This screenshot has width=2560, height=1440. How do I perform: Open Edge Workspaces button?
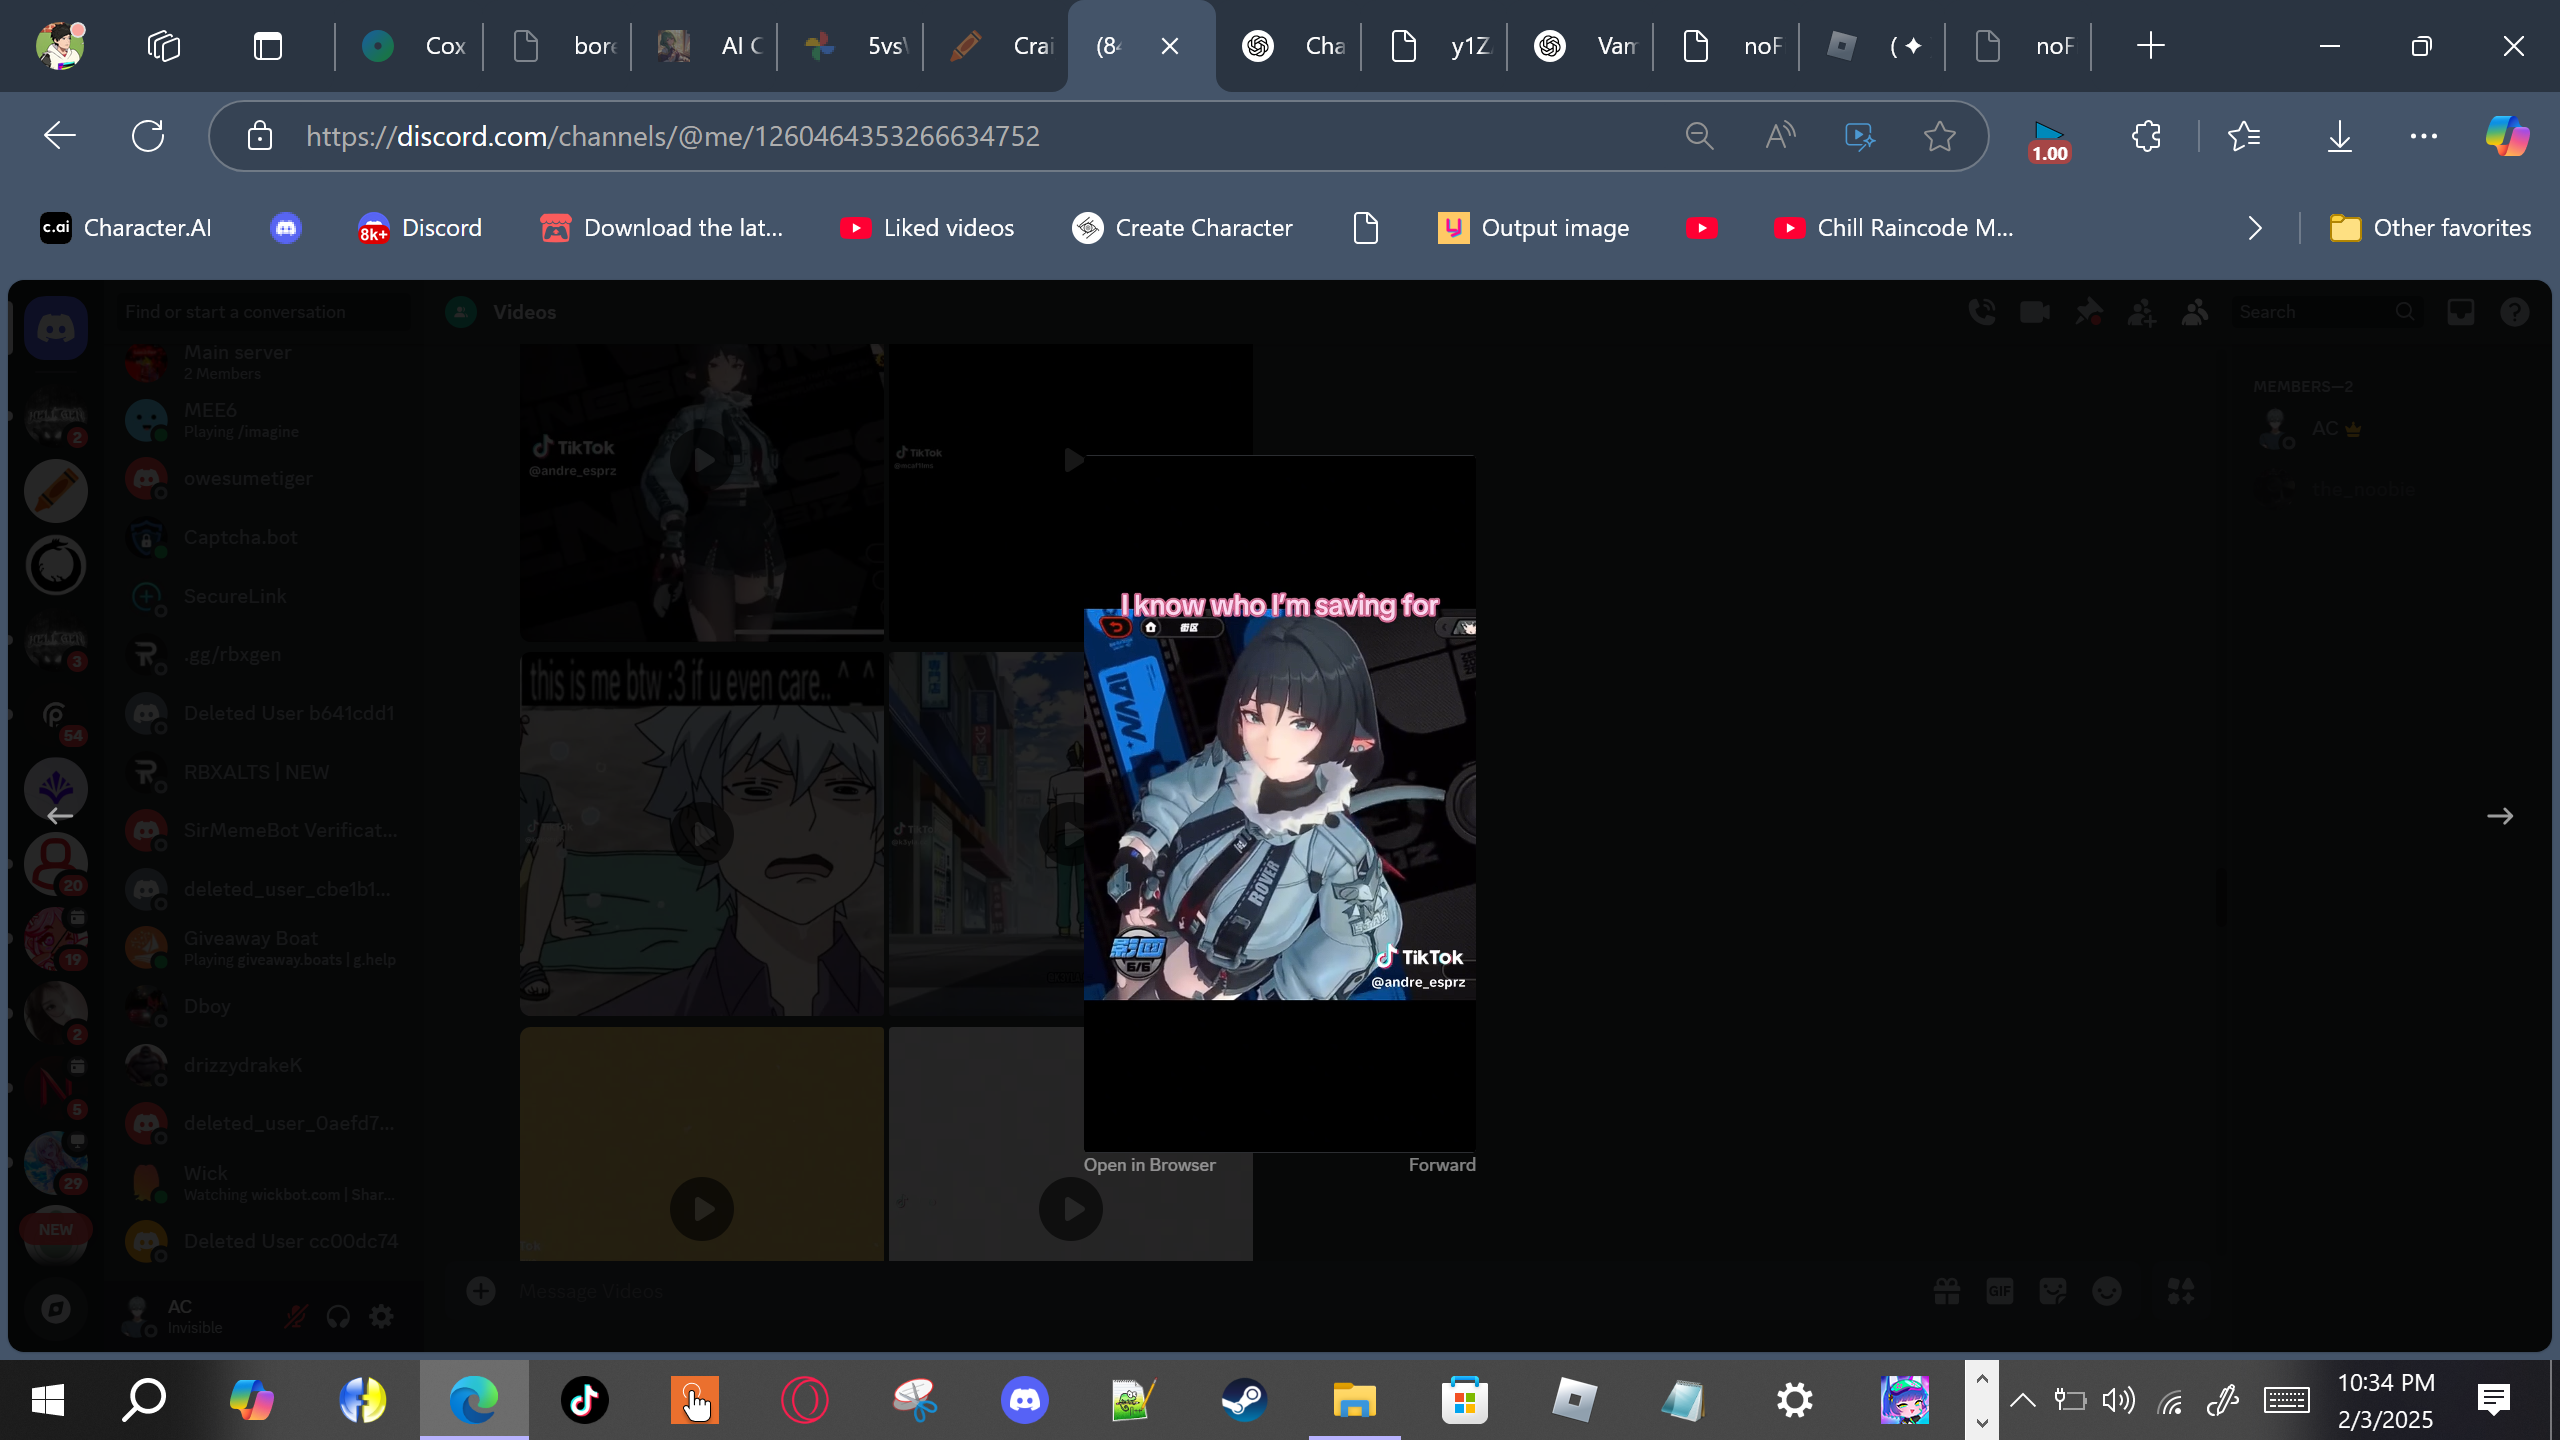(x=164, y=46)
